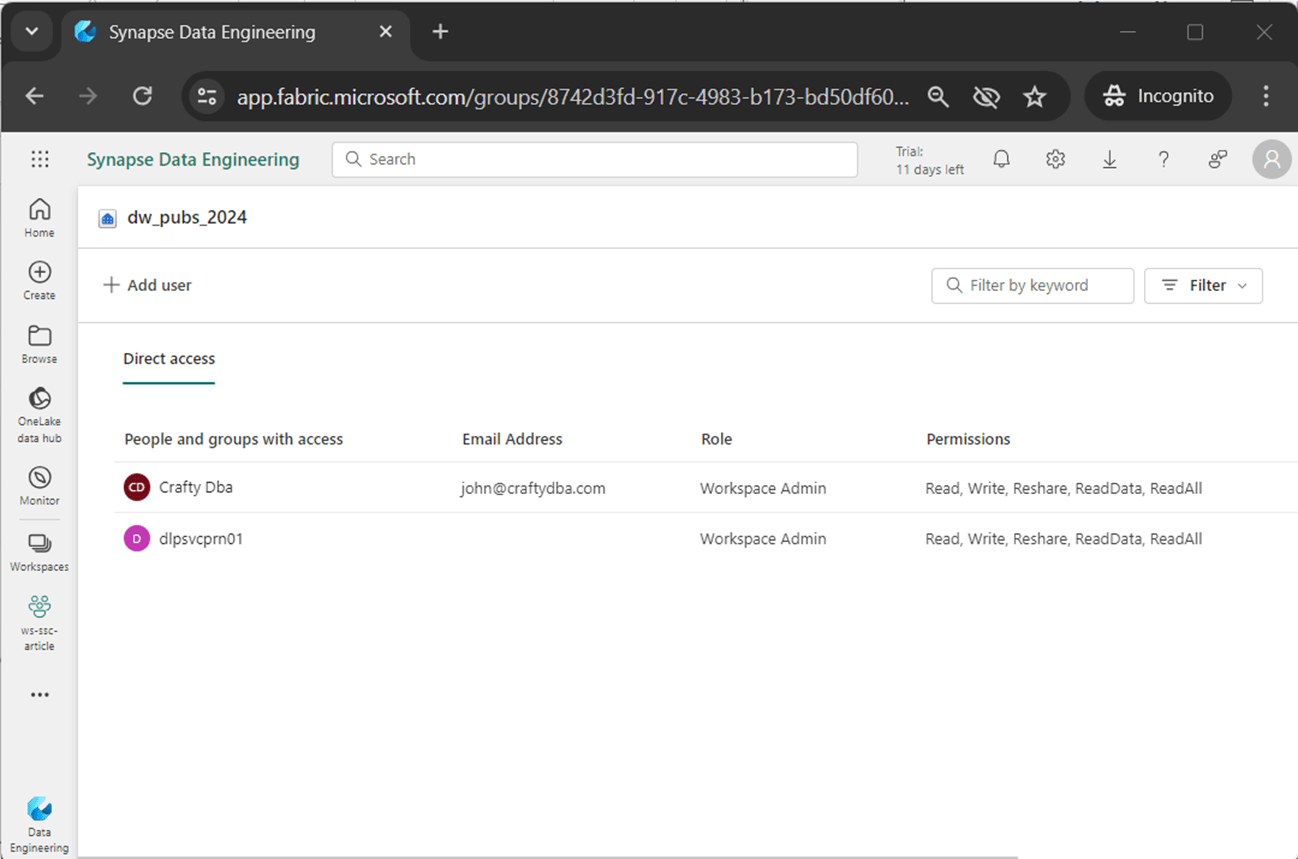The height and width of the screenshot is (859, 1298).
Task: Open the Chrome three-dot menu
Action: tap(1266, 96)
